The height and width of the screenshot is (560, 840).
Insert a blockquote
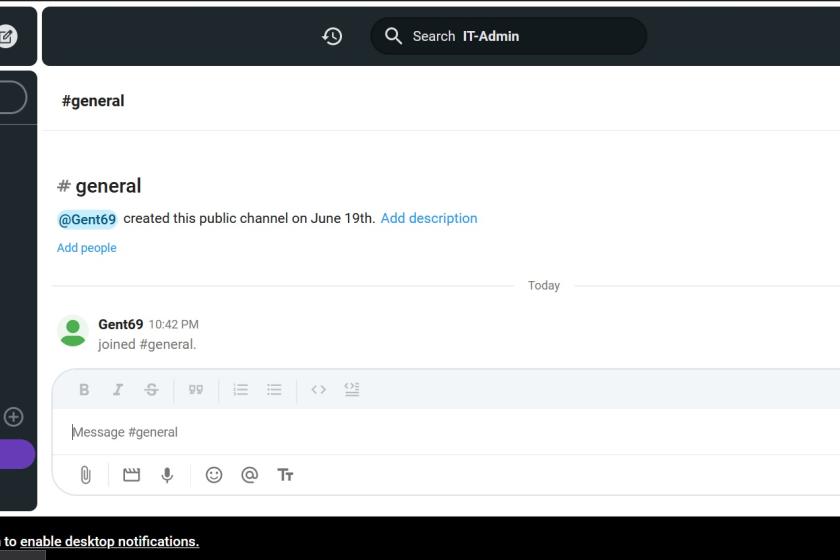(x=196, y=390)
